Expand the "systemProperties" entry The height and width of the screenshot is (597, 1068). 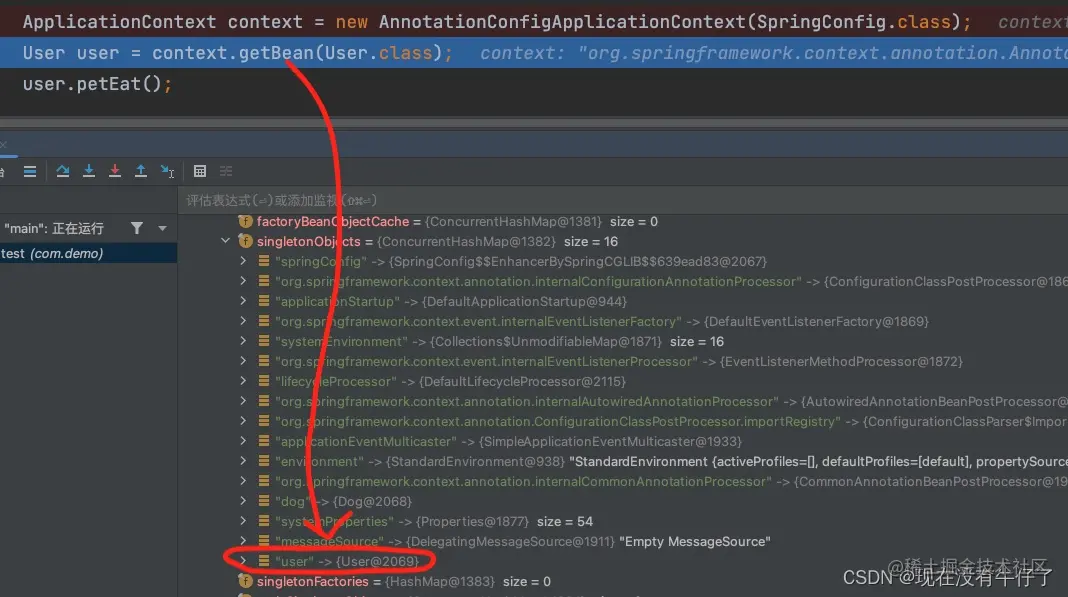(243, 521)
